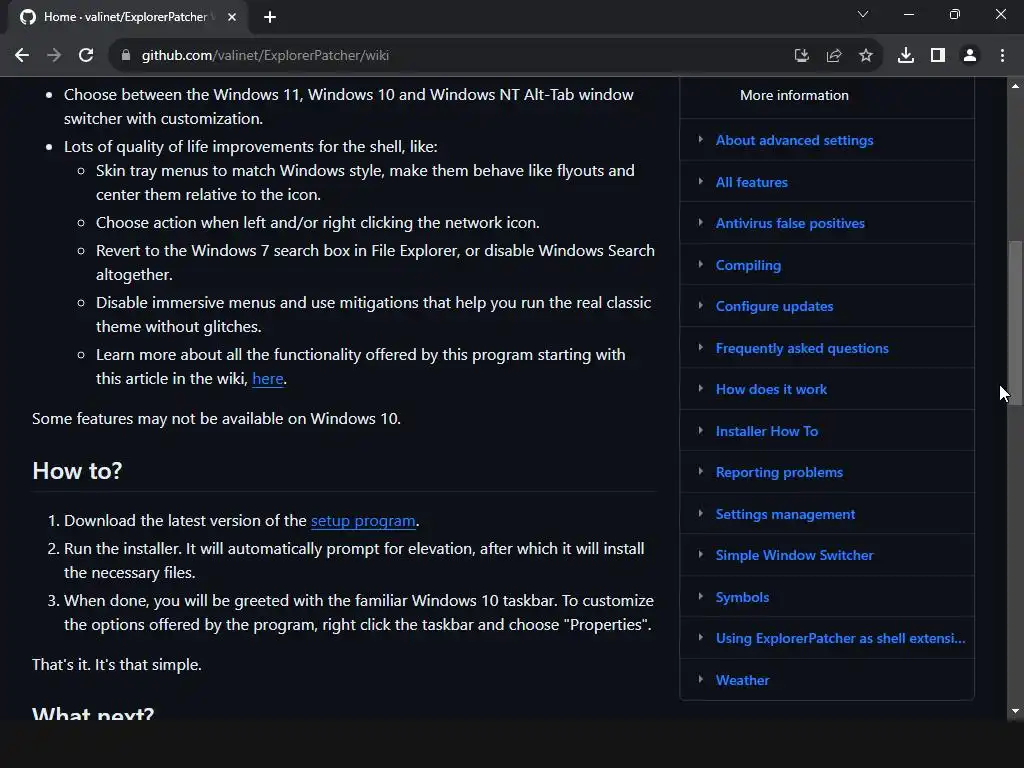Open Chrome three-dot menu

(1002, 56)
